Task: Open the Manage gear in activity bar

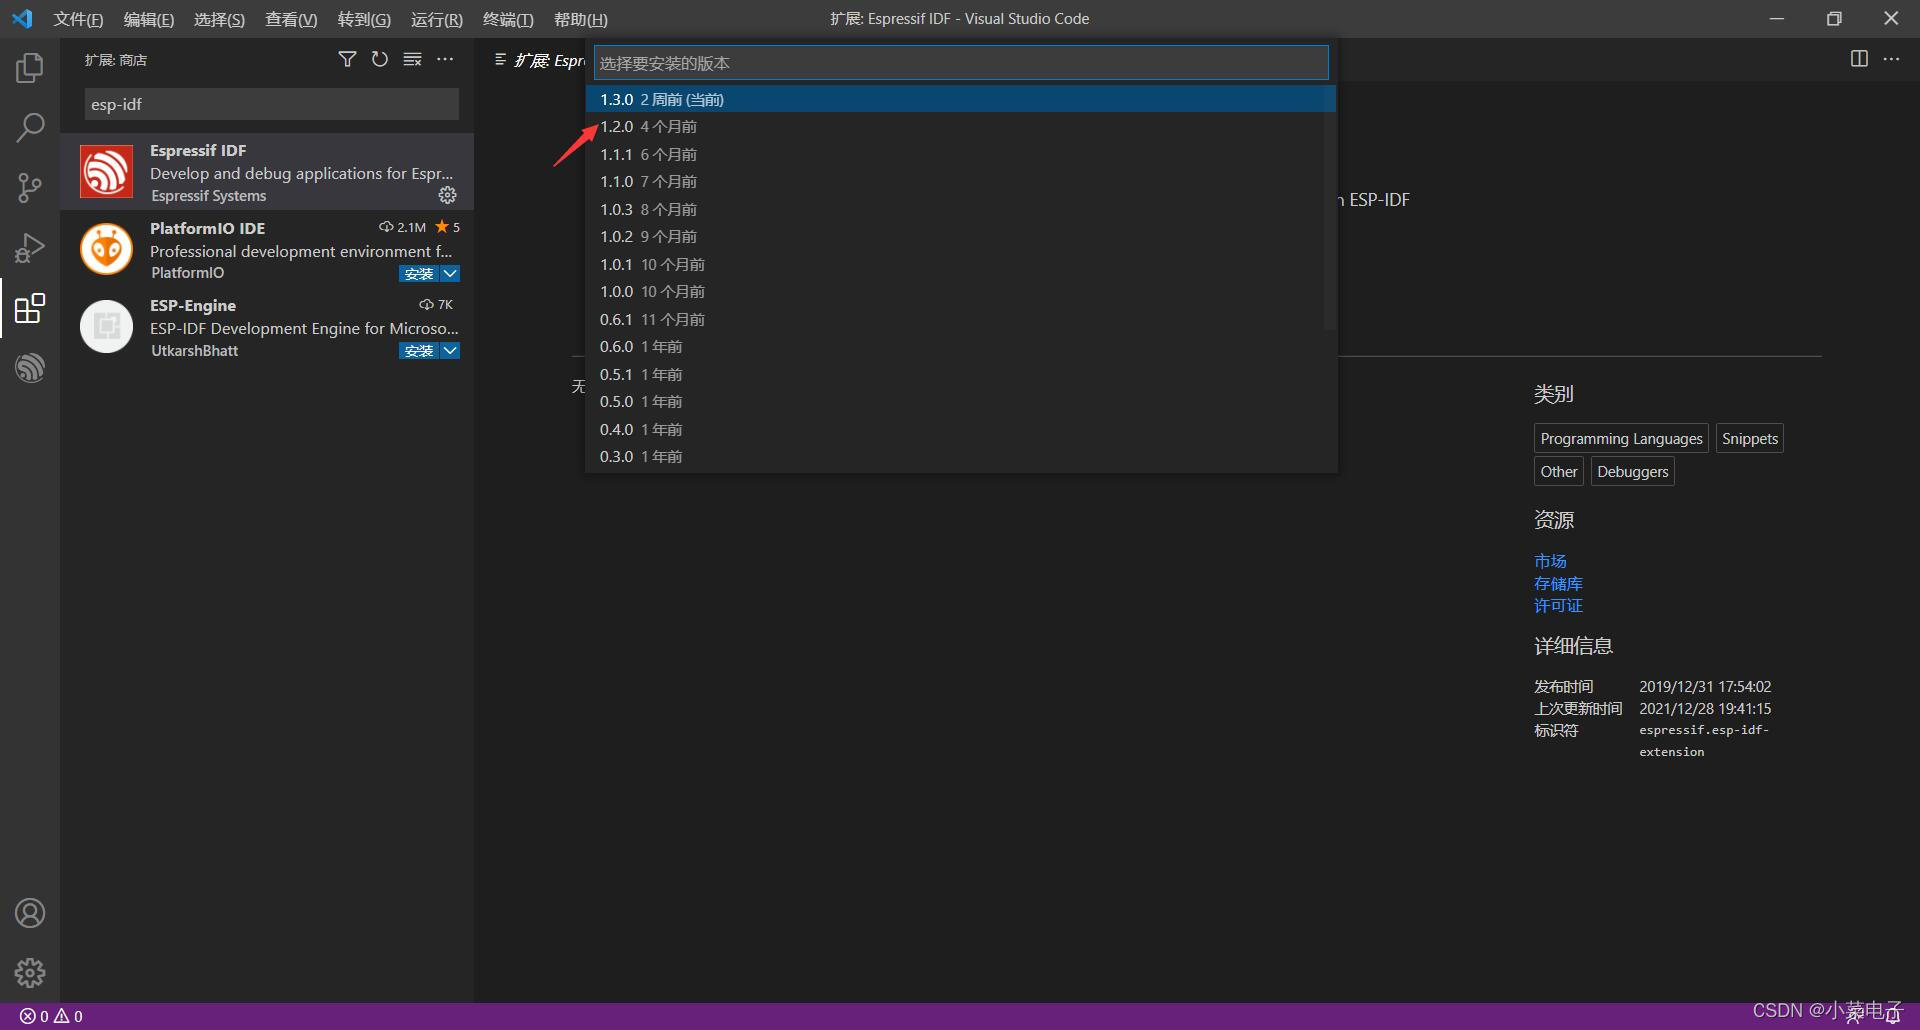Action: [x=30, y=973]
